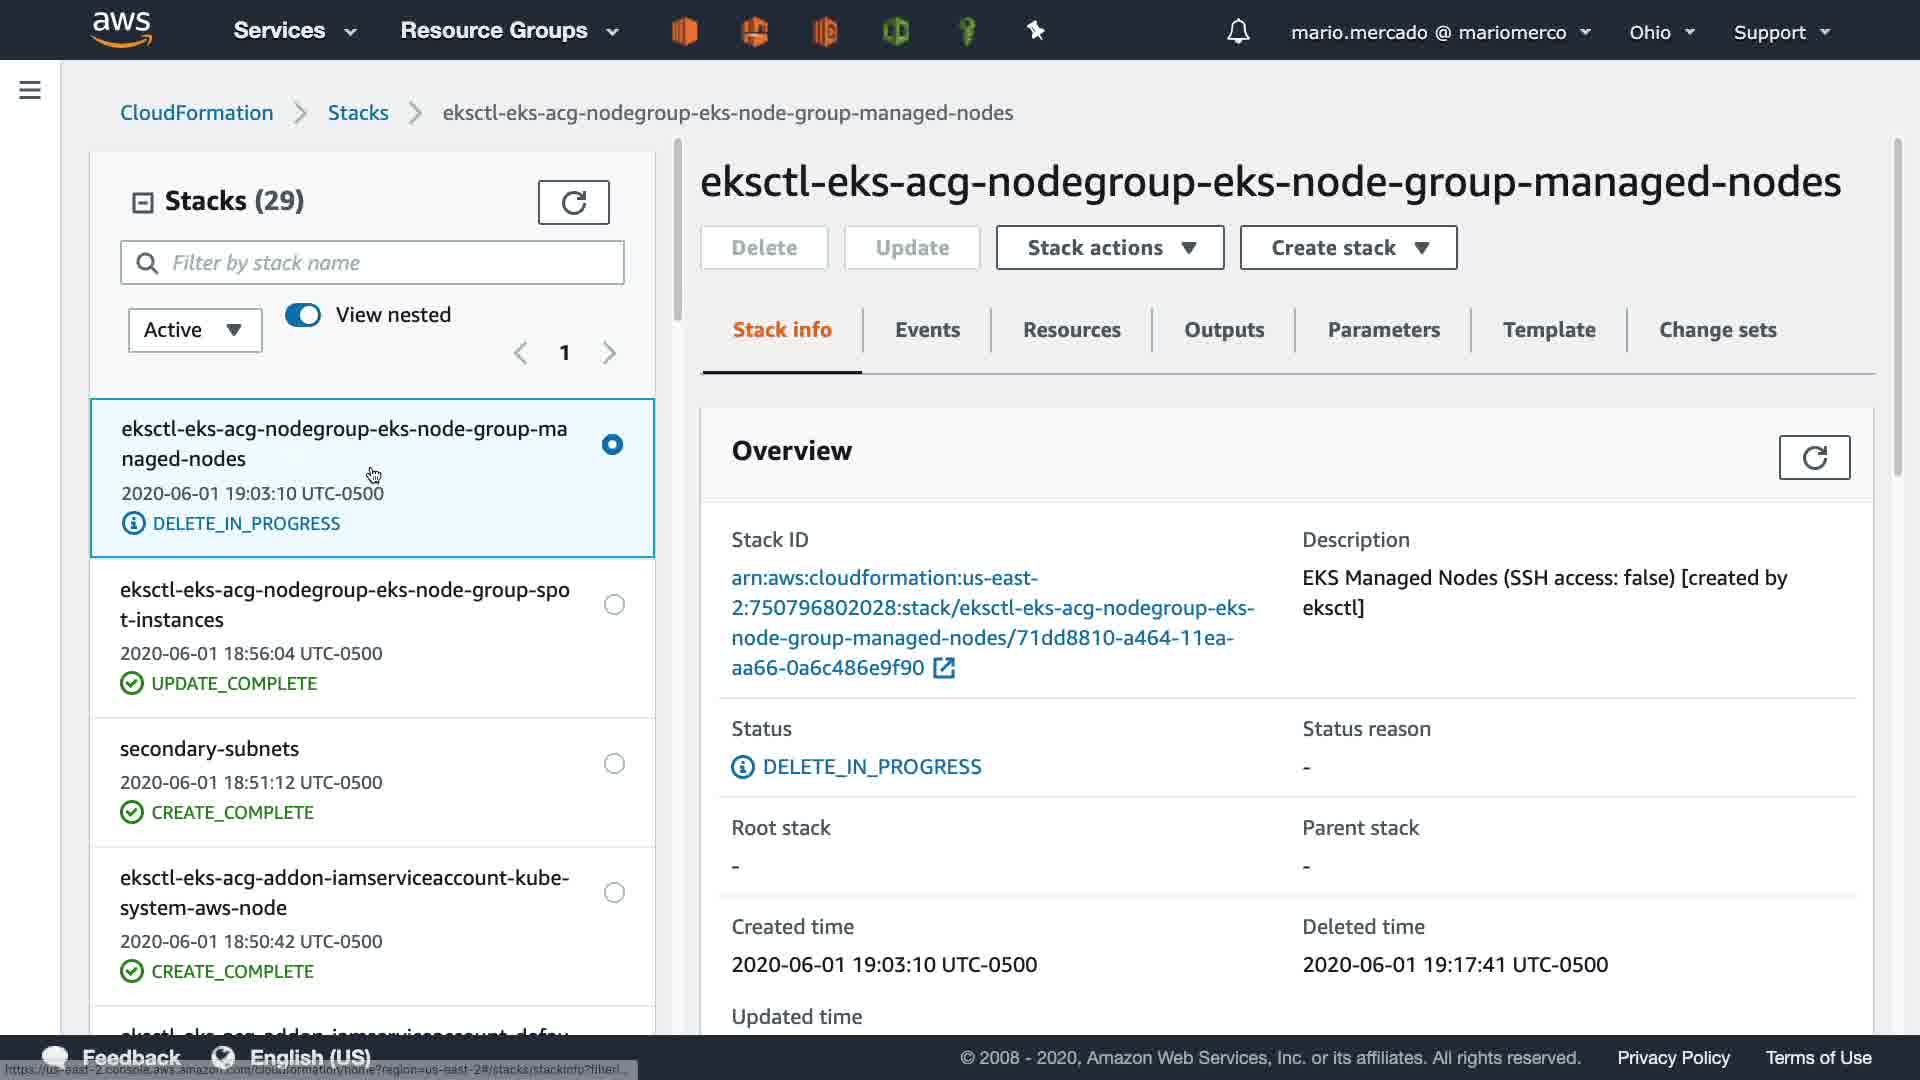1920x1080 pixels.
Task: Click the green key service shortcut icon
Action: 967,32
